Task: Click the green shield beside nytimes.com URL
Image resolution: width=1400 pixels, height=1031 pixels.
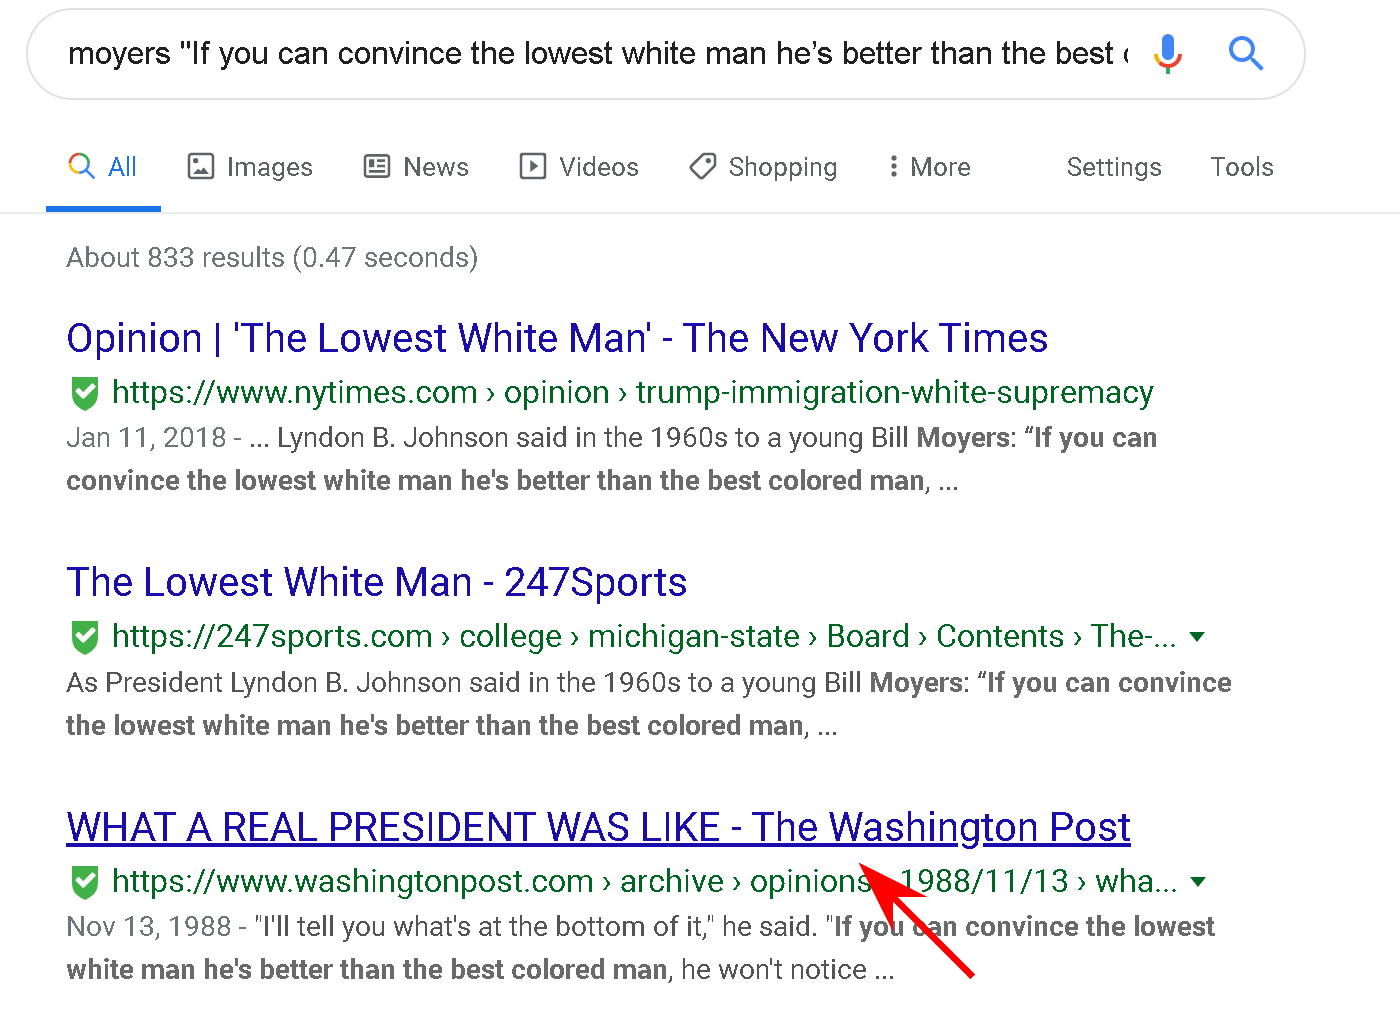Action: click(85, 393)
